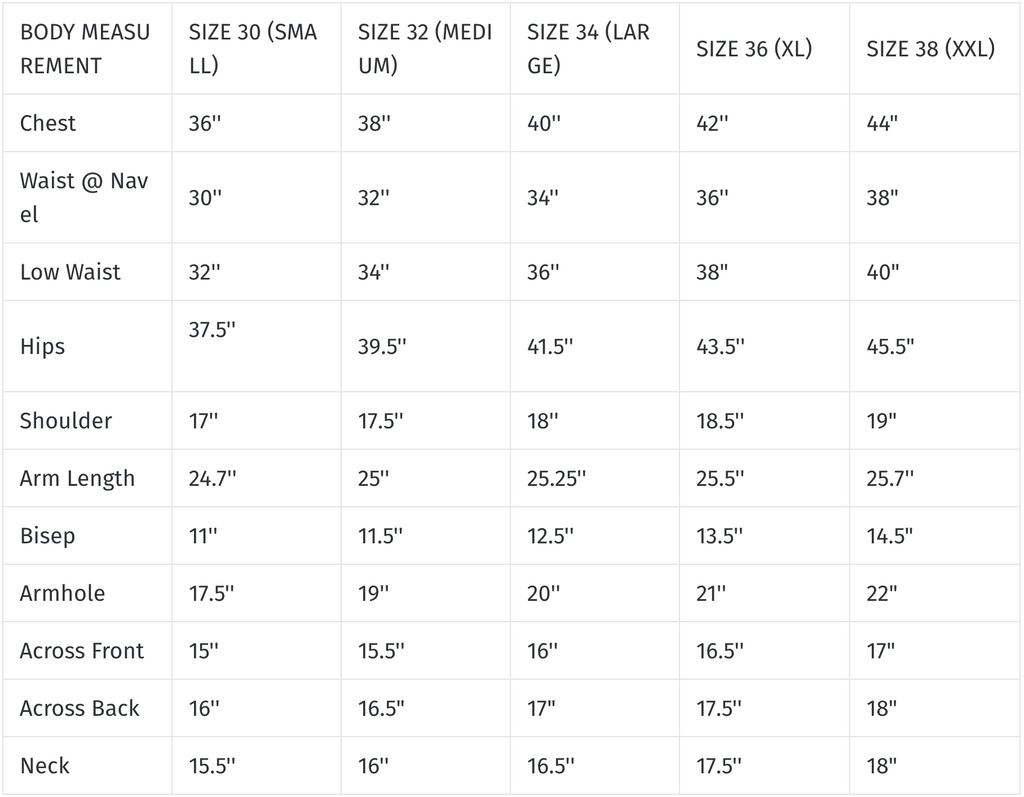Image resolution: width=1024 pixels, height=797 pixels.
Task: Select the Armhole row label
Action: (x=63, y=593)
